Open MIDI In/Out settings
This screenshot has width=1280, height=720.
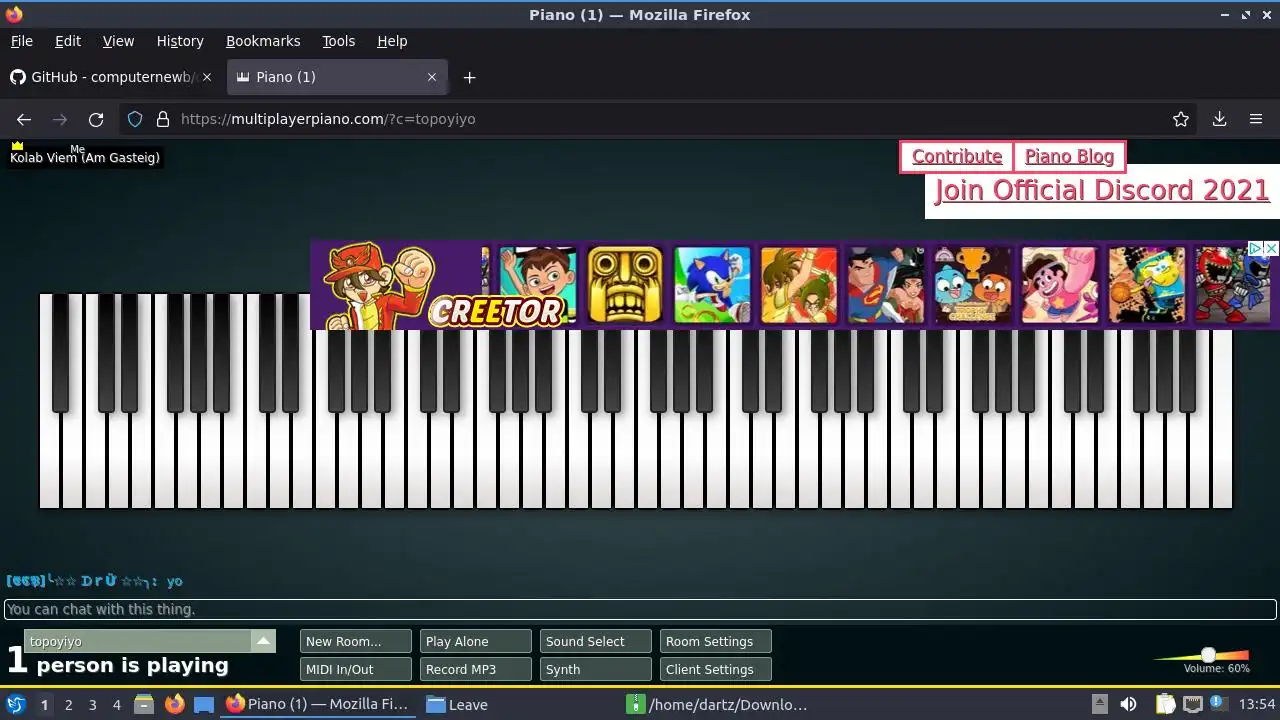click(356, 670)
